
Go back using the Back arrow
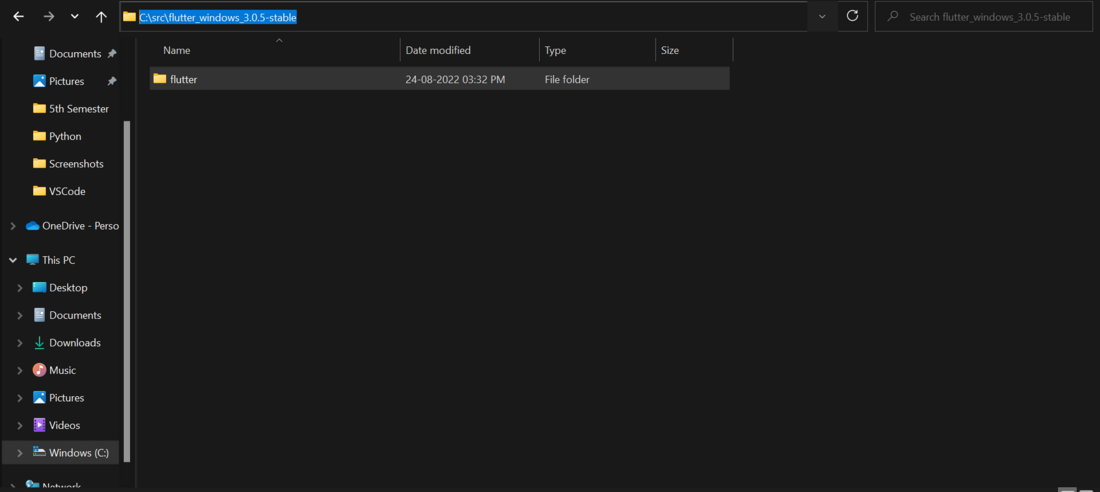18,17
